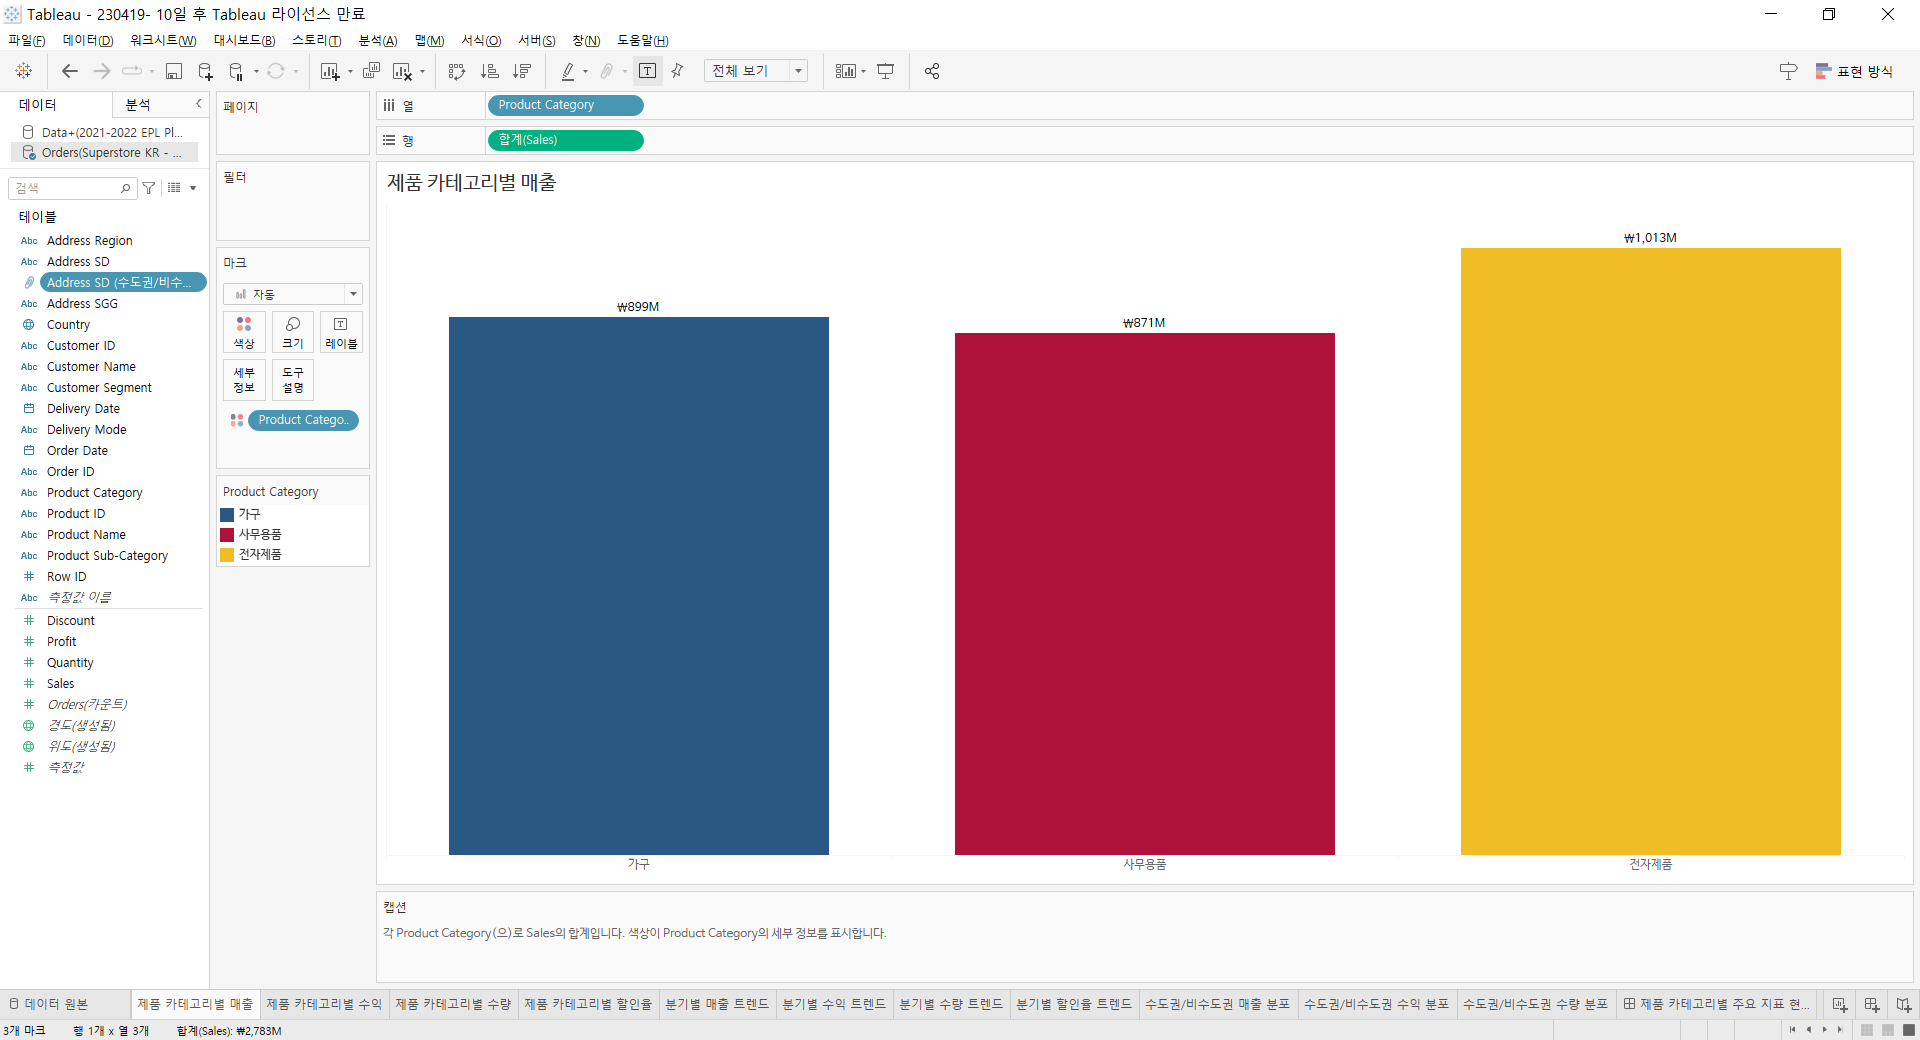Viewport: 1920px width, 1040px height.
Task: Open the 분기별 매출 트렌드 sheet tab
Action: coord(717,1004)
